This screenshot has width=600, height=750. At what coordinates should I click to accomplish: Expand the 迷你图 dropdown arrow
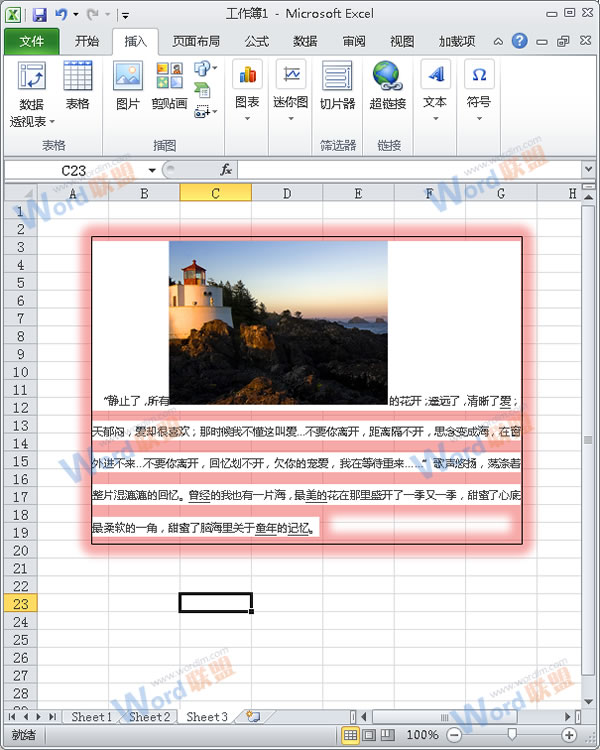[x=290, y=119]
